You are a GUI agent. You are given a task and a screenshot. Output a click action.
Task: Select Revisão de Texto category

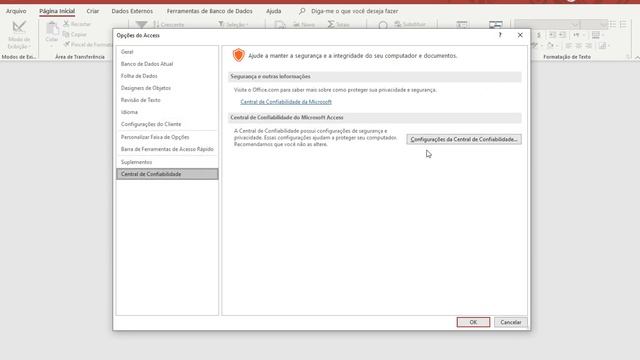point(167,100)
